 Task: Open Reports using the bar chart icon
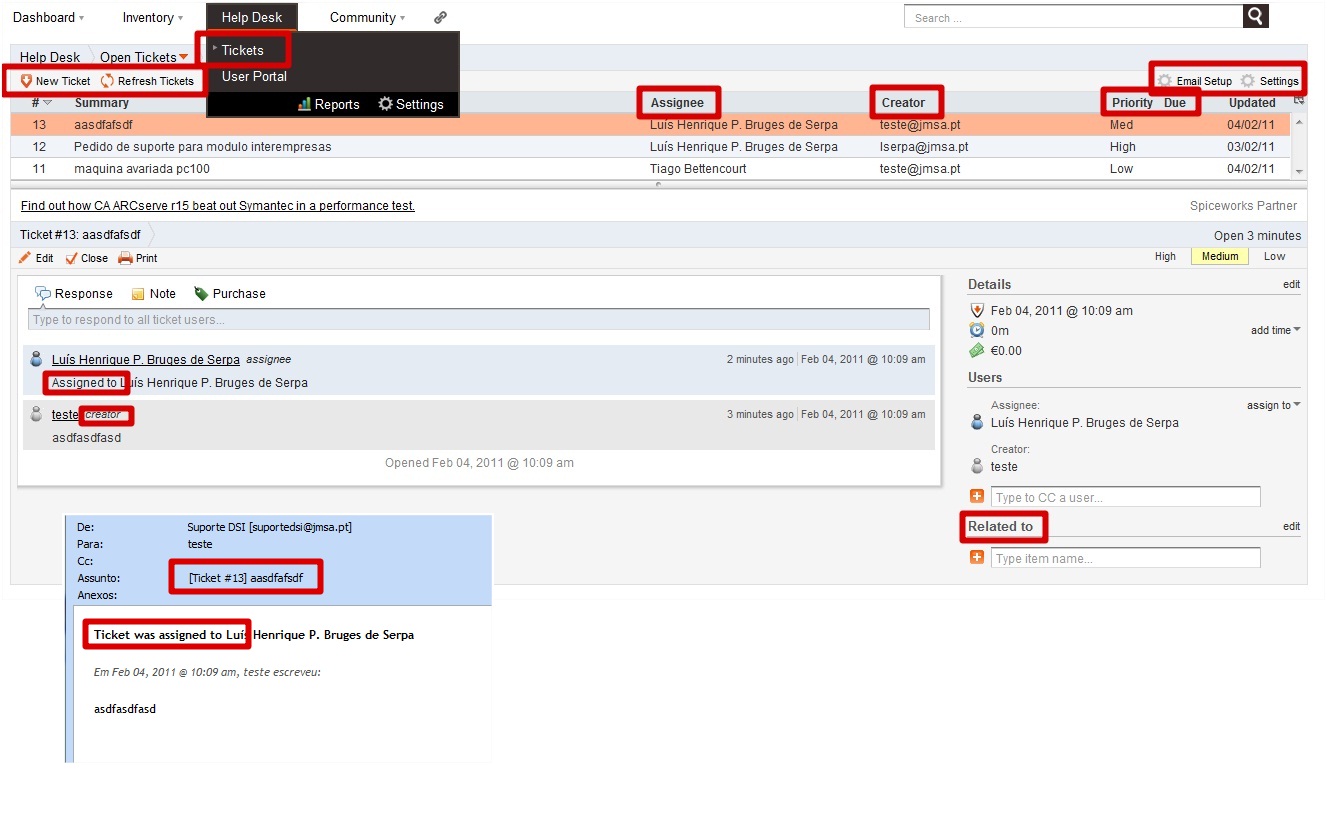[x=305, y=103]
